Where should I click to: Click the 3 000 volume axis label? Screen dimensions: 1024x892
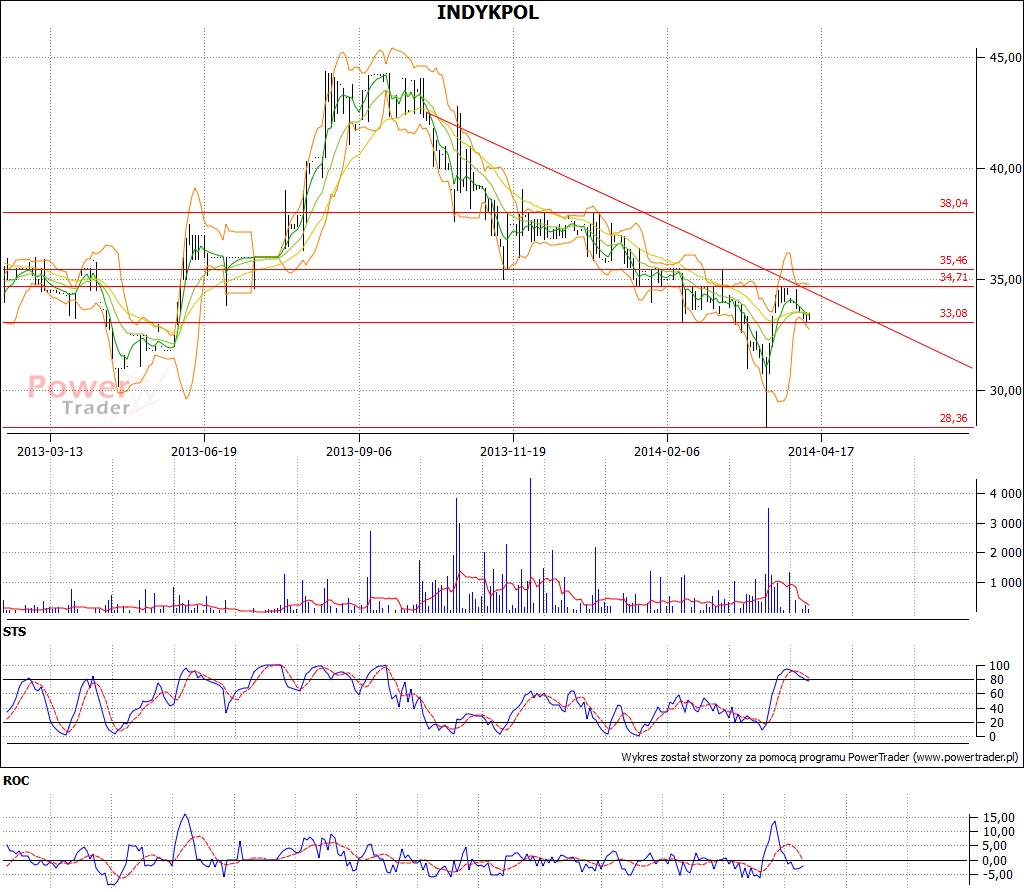(1006, 524)
